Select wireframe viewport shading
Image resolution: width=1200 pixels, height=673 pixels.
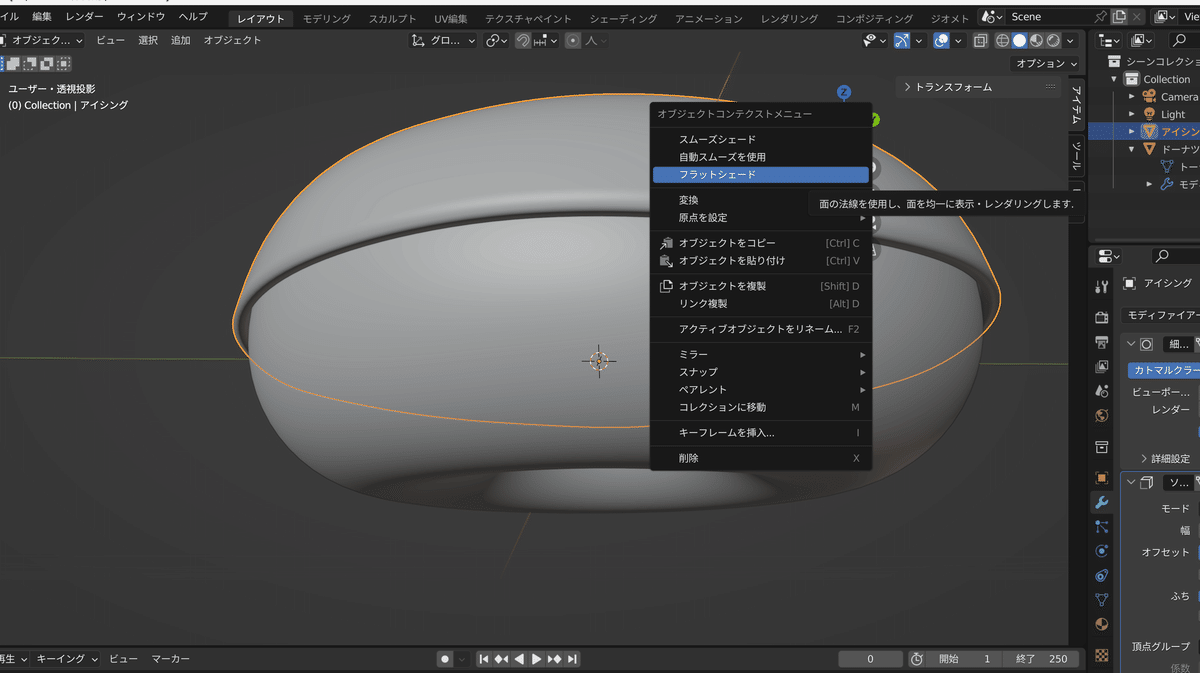(x=1003, y=41)
